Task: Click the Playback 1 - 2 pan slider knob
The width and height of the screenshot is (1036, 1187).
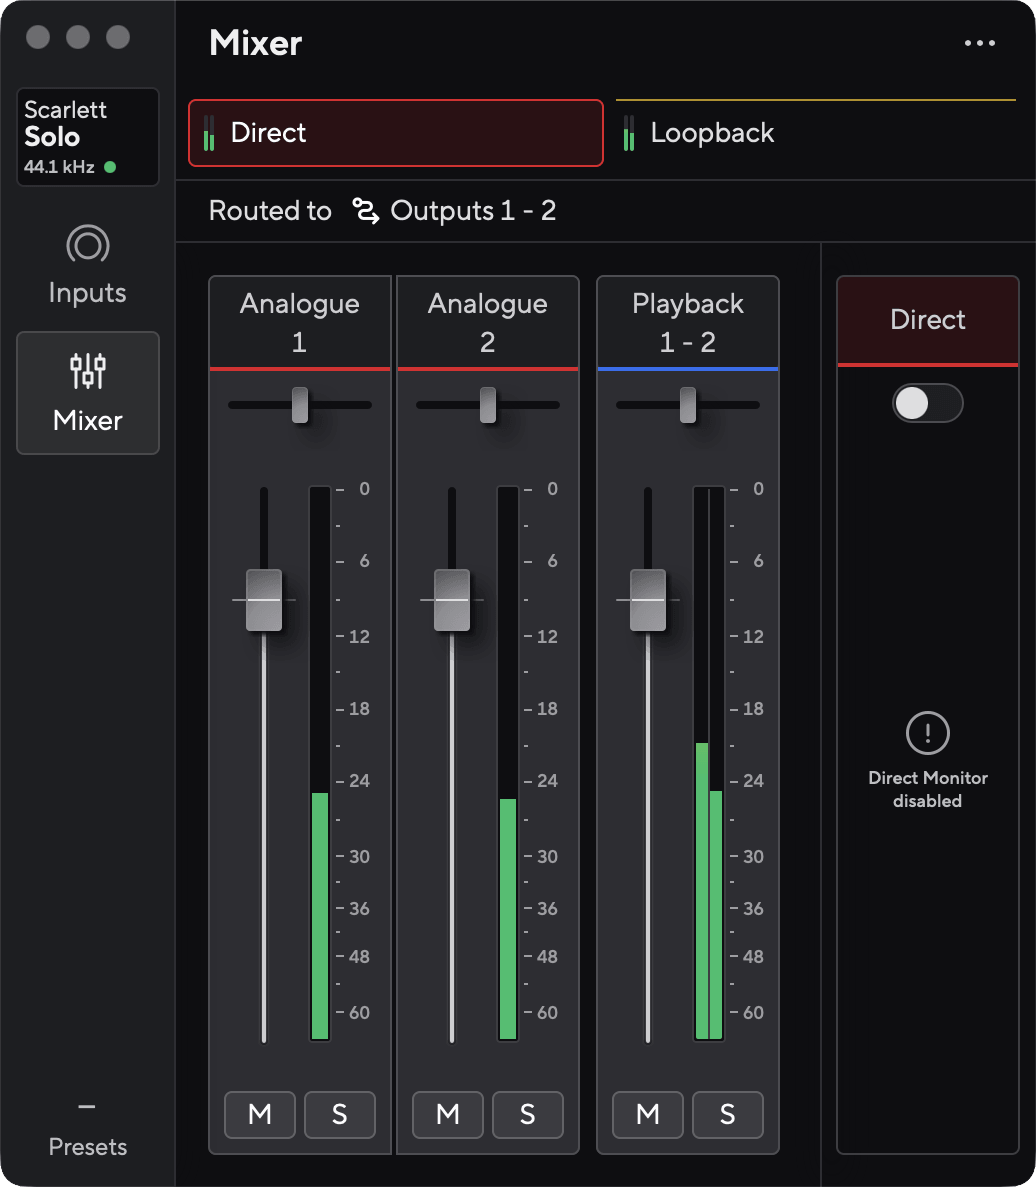Action: 687,405
